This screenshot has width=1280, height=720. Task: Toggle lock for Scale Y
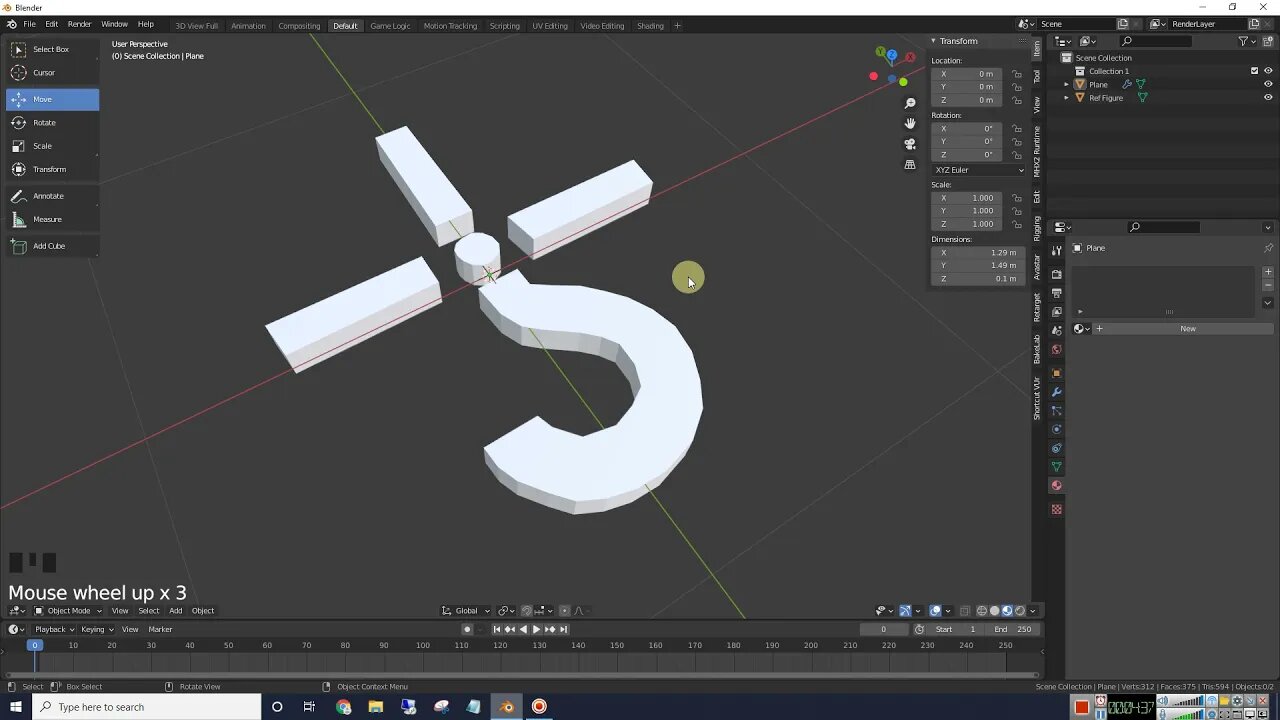(x=1016, y=211)
